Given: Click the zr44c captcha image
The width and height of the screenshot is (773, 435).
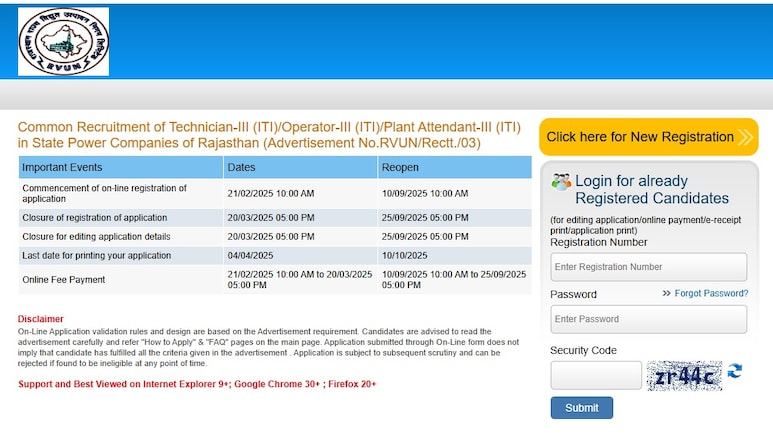Looking at the screenshot, I should [x=684, y=376].
